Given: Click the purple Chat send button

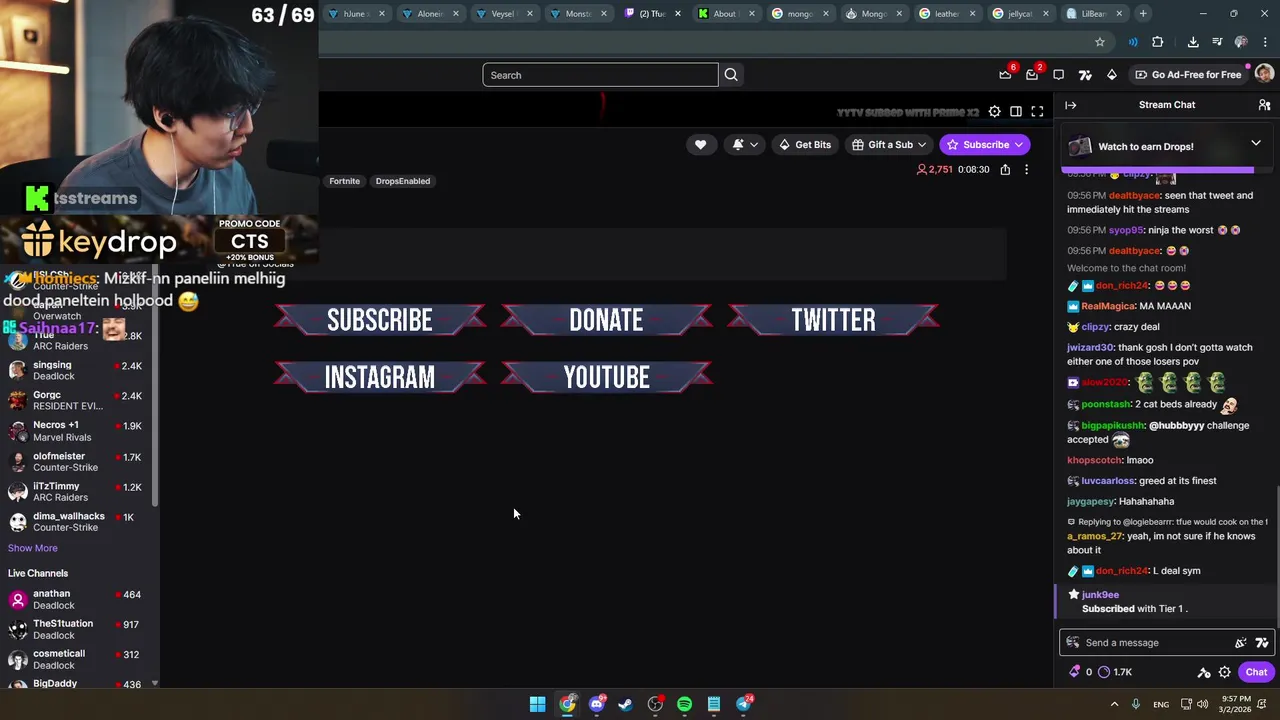Looking at the screenshot, I should point(1256,672).
